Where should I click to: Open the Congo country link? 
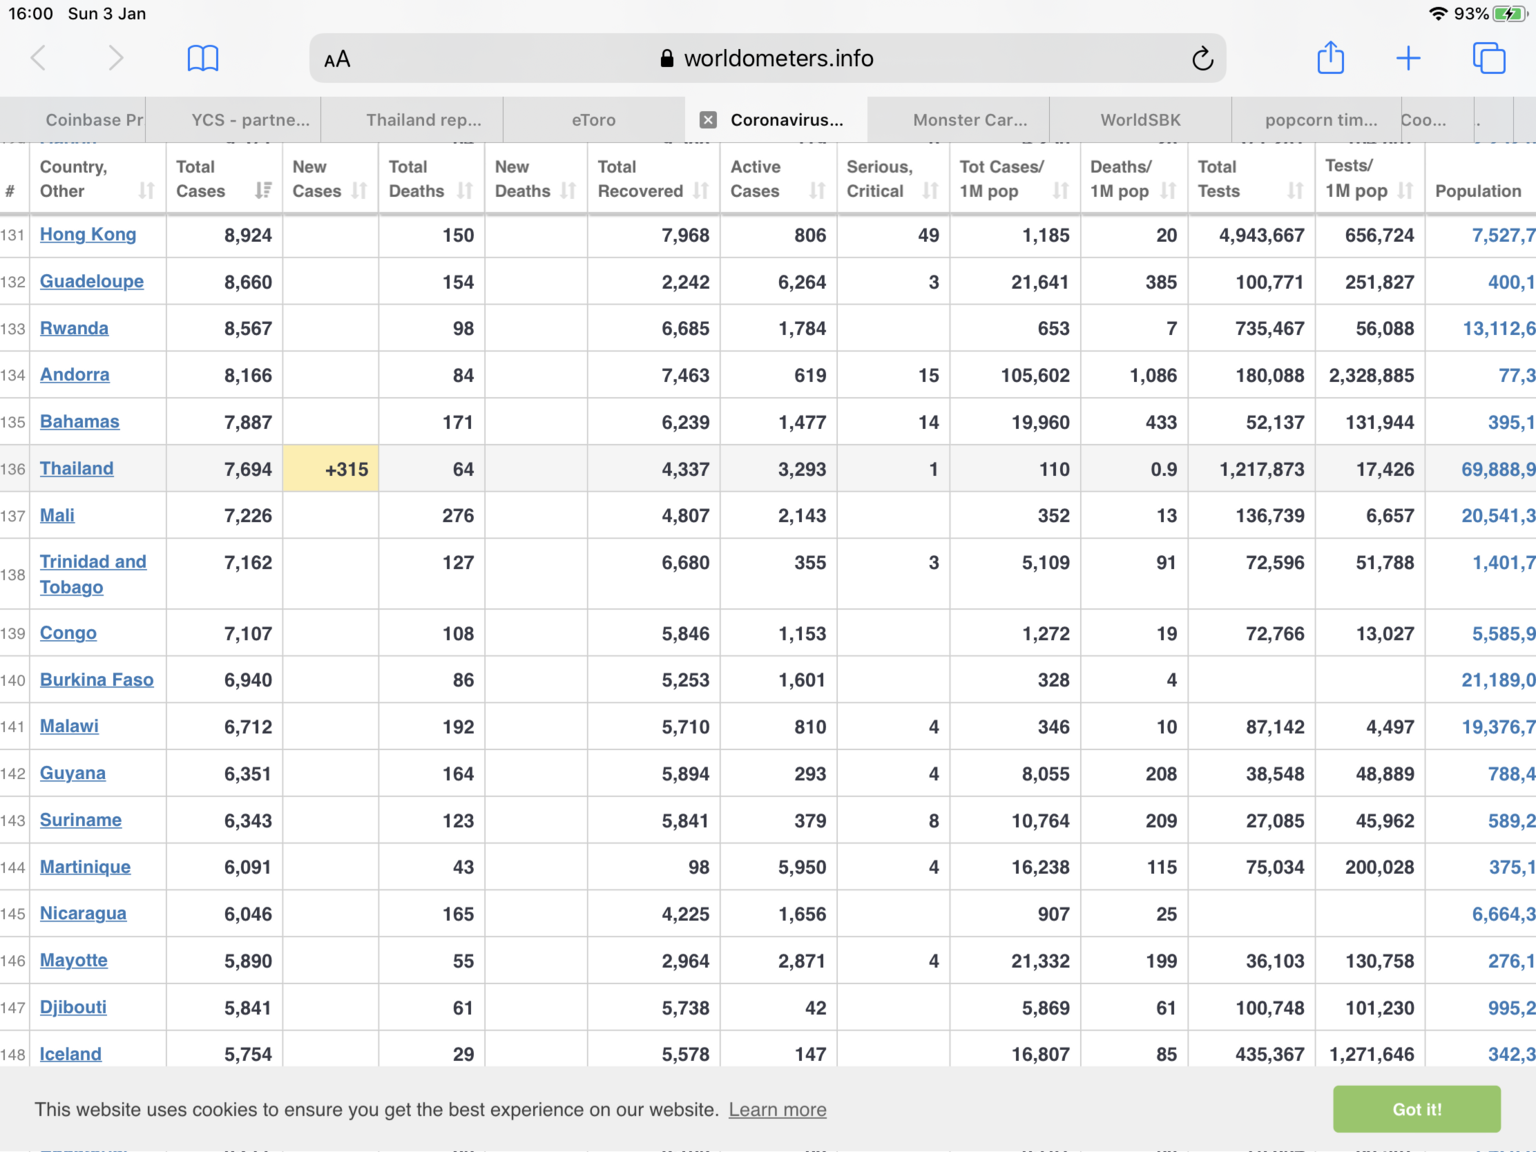point(68,633)
